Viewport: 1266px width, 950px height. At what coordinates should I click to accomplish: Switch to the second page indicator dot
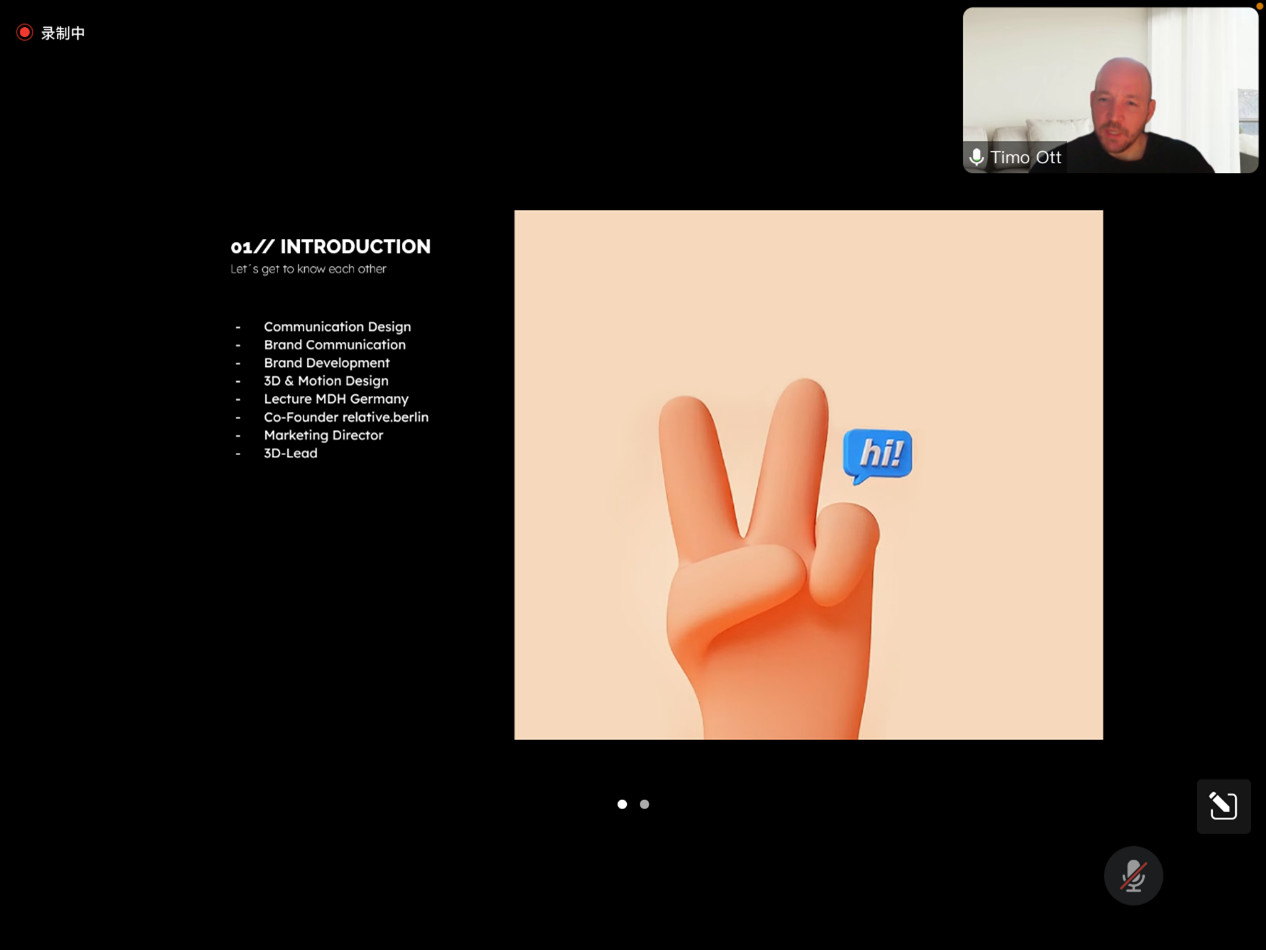(645, 804)
